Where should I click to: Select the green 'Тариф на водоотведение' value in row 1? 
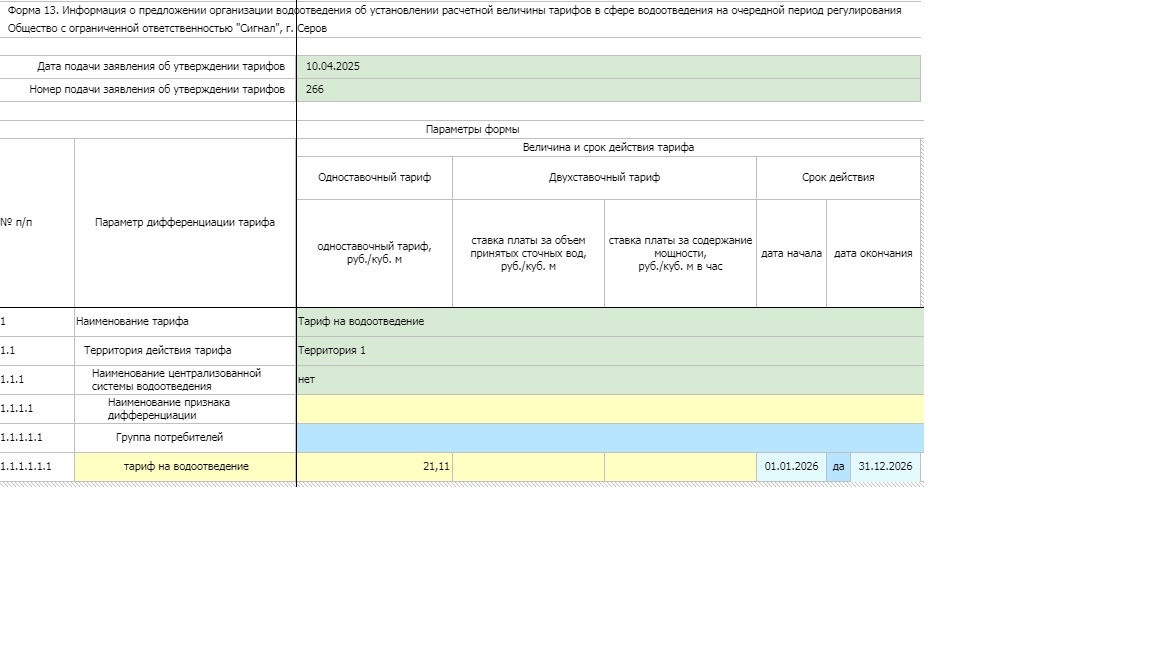[x=610, y=322]
